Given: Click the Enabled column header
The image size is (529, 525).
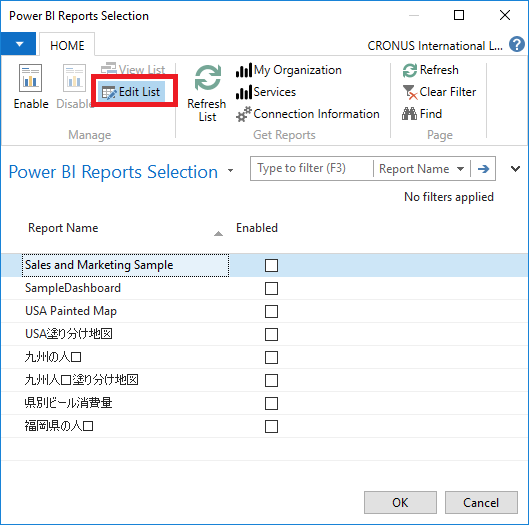Looking at the screenshot, I should pyautogui.click(x=257, y=228).
